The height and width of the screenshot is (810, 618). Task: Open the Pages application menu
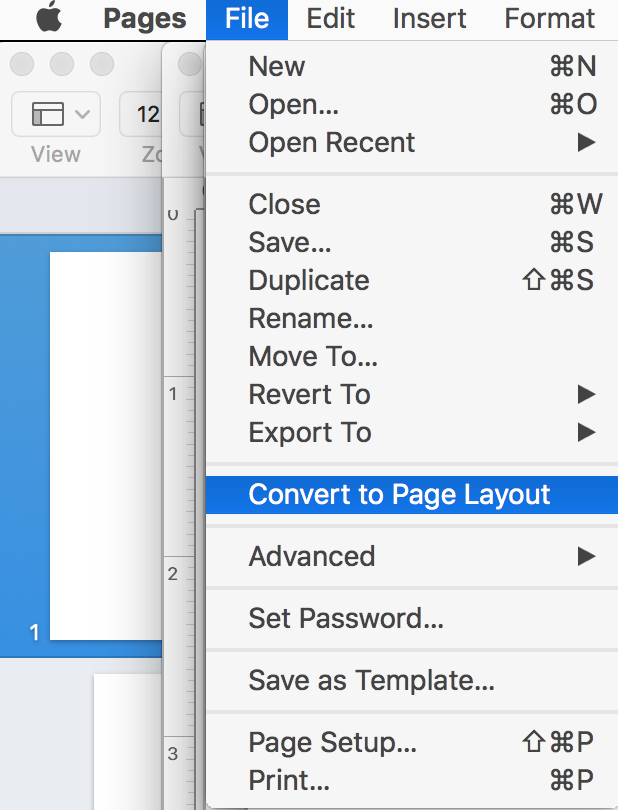144,18
